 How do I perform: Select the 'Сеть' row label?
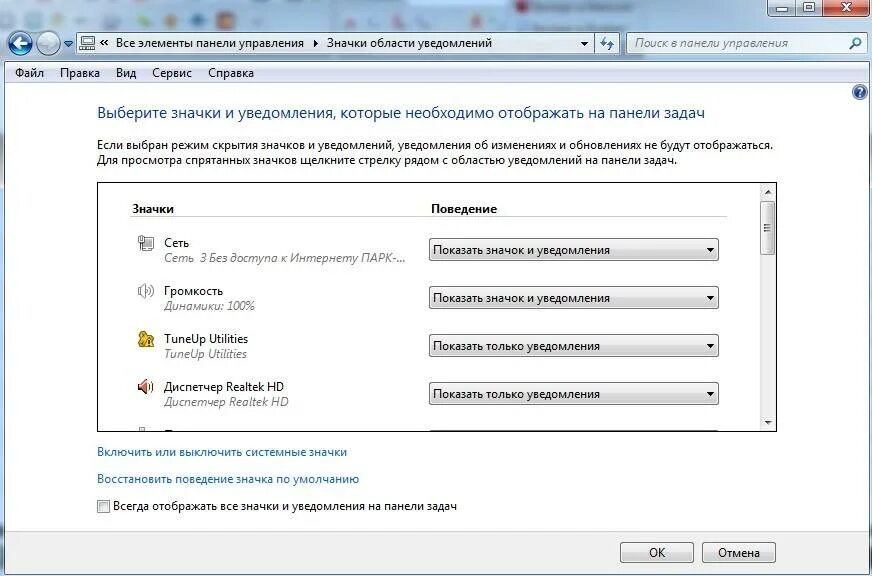(x=176, y=243)
